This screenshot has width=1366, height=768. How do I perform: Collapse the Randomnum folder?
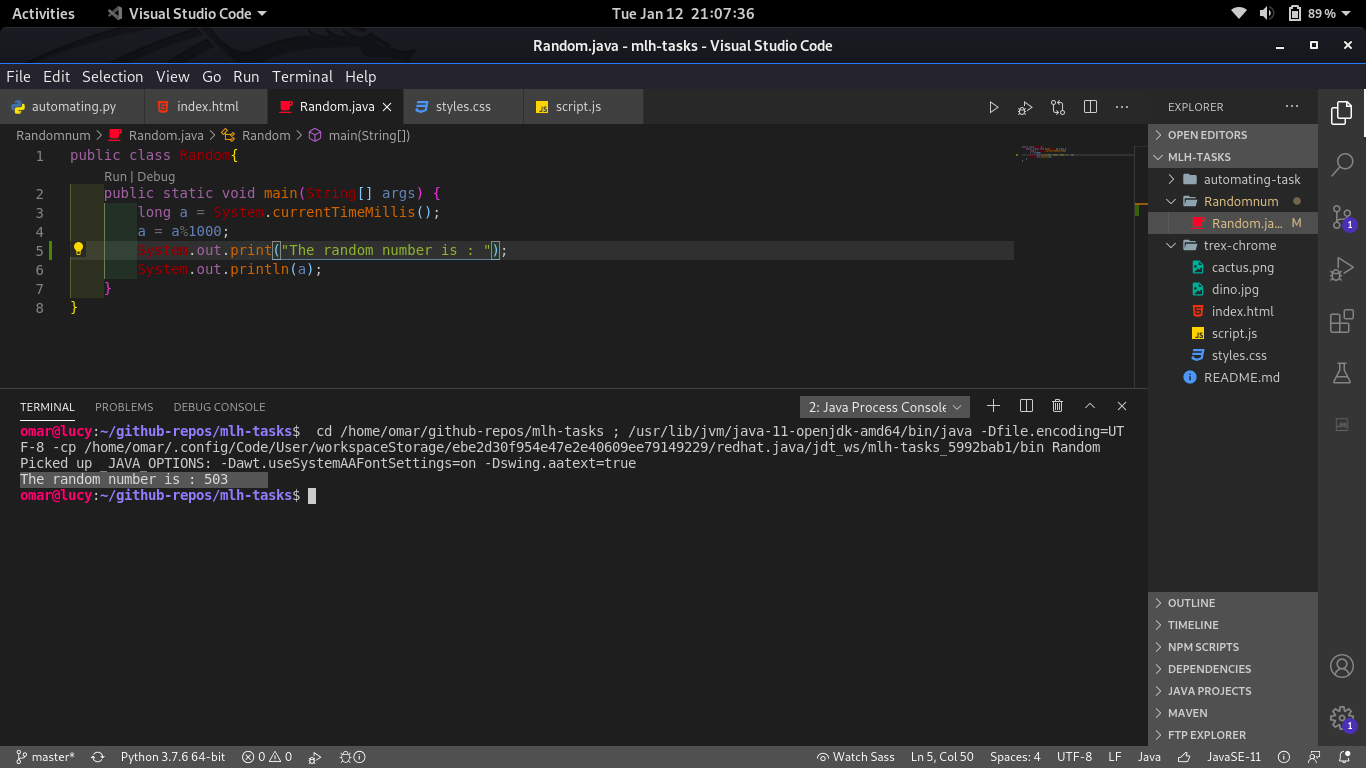coord(1240,201)
